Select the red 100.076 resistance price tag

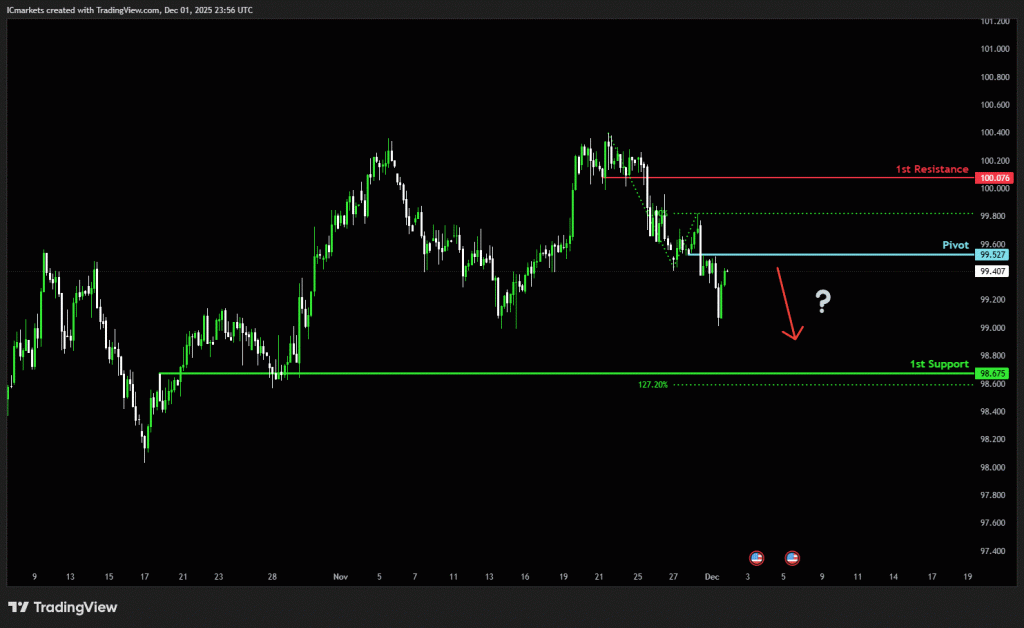coord(995,178)
